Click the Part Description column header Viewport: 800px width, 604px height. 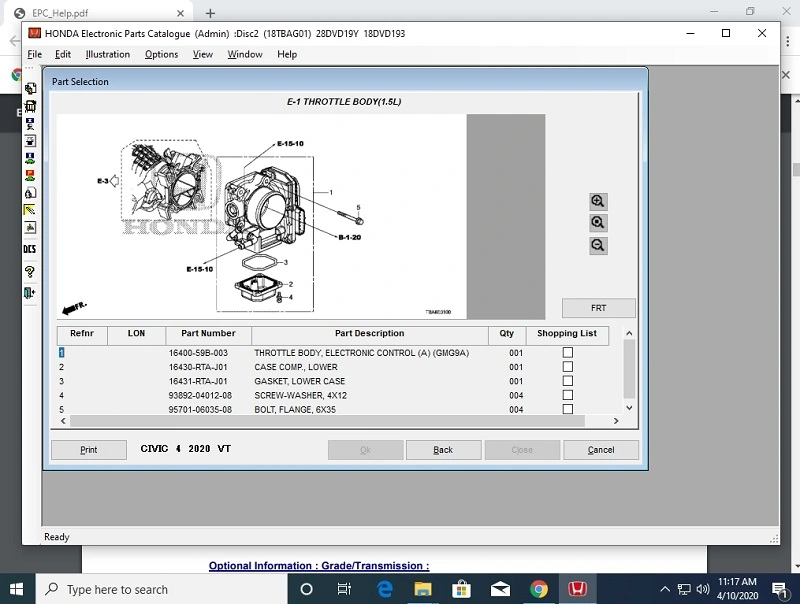click(x=369, y=334)
